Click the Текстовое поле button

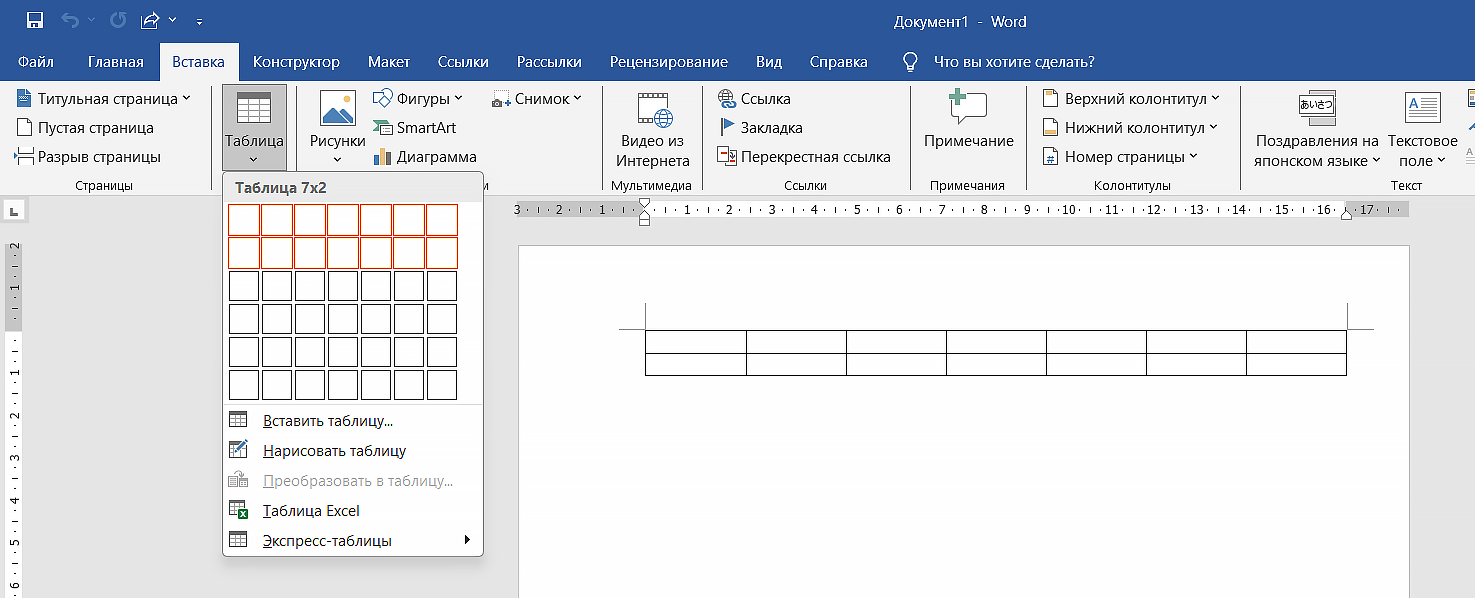pos(1422,130)
